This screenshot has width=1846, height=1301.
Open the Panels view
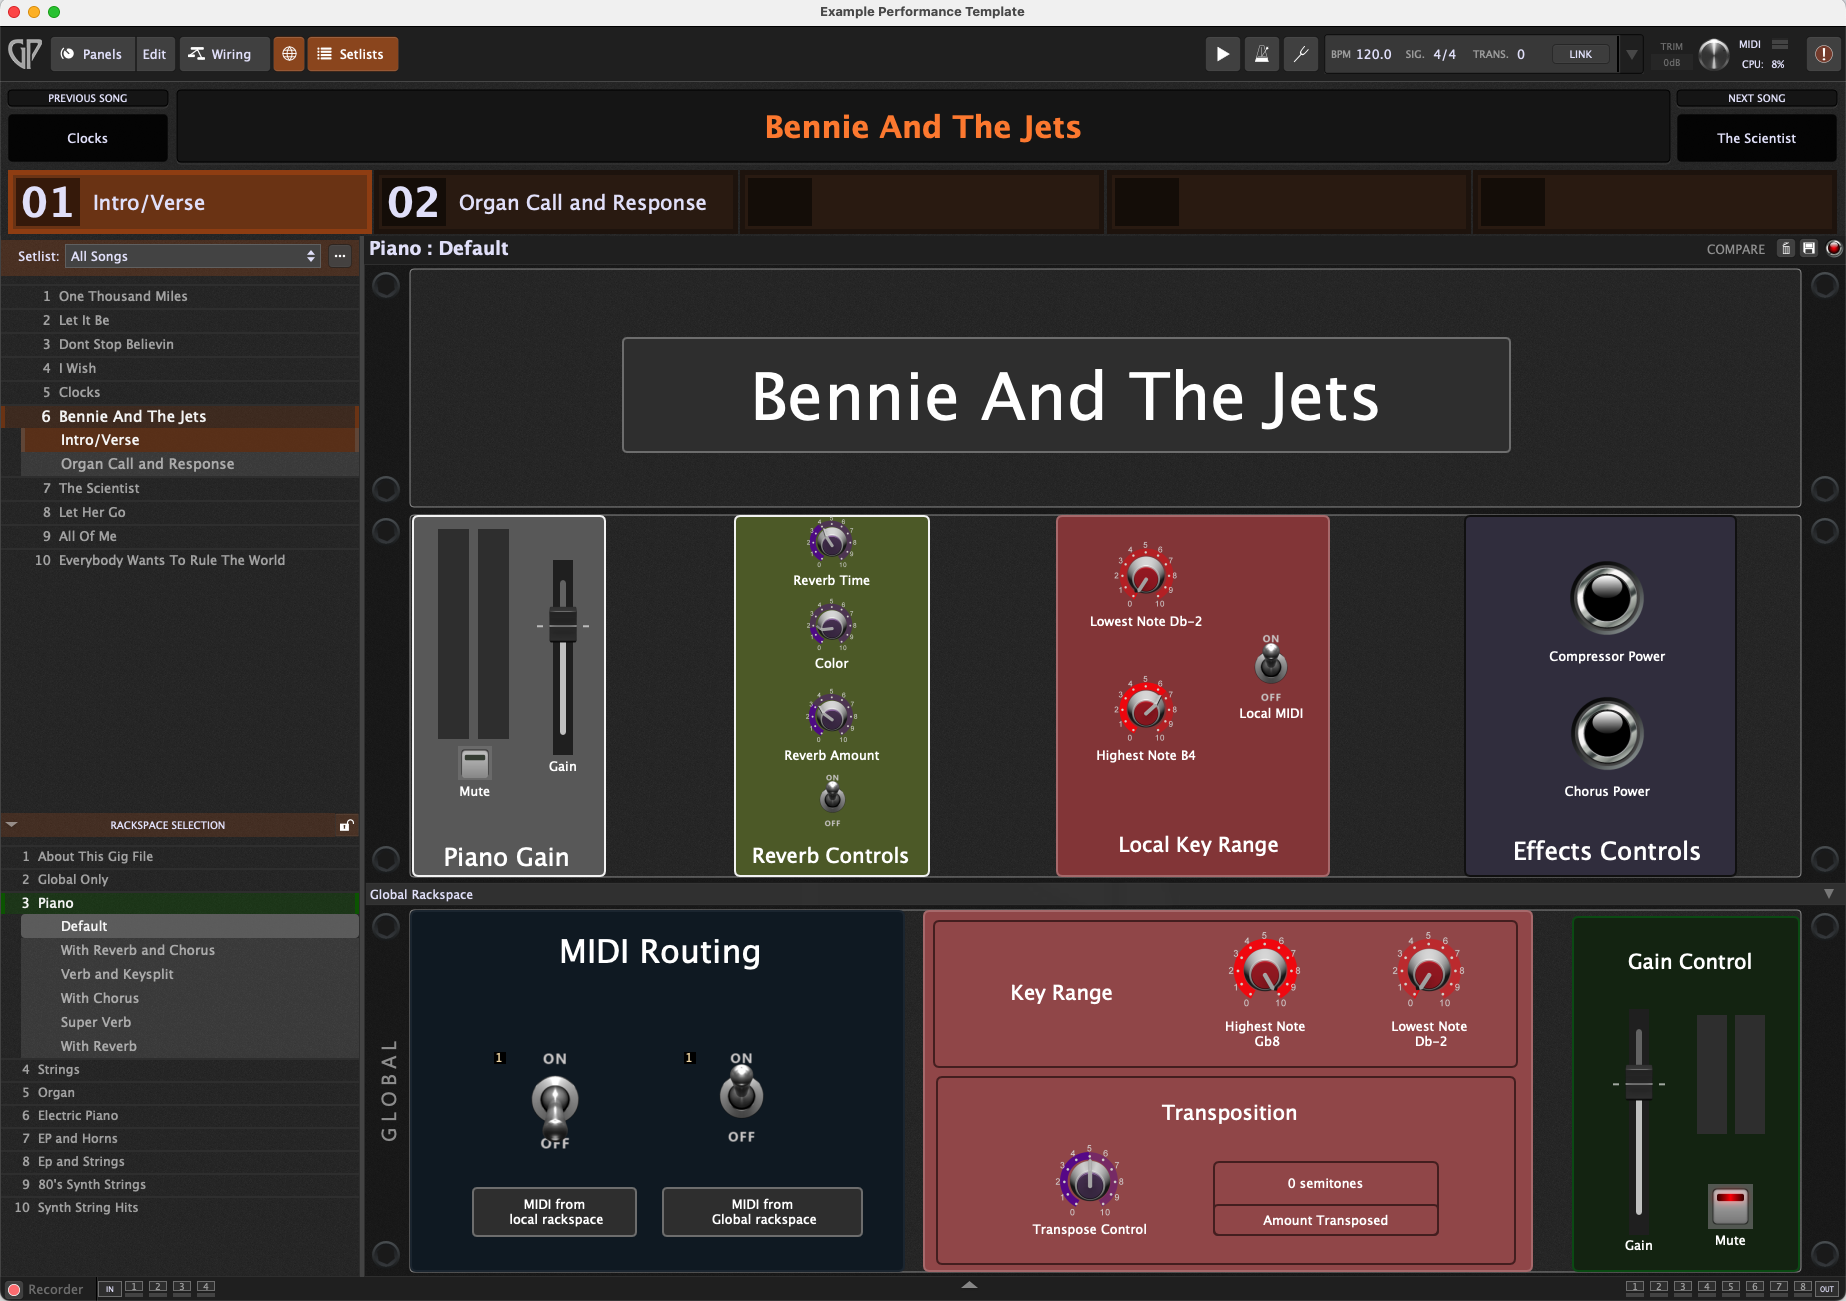click(x=92, y=54)
